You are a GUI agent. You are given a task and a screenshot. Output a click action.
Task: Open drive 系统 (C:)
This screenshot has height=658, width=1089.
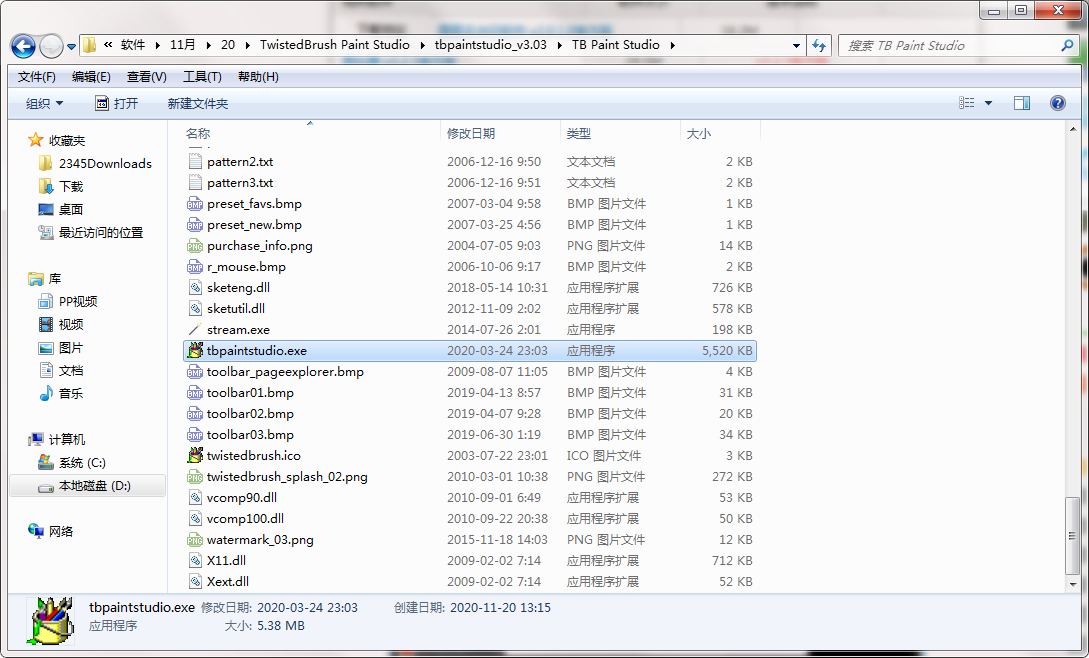[x=82, y=463]
